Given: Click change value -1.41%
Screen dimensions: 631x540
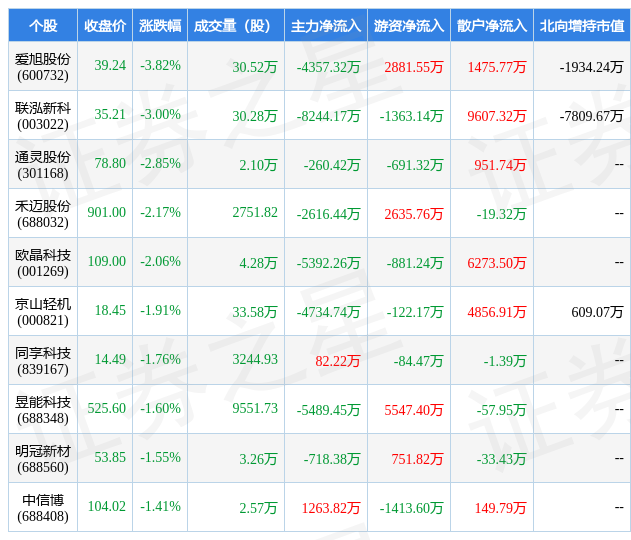Looking at the screenshot, I should (x=161, y=506).
